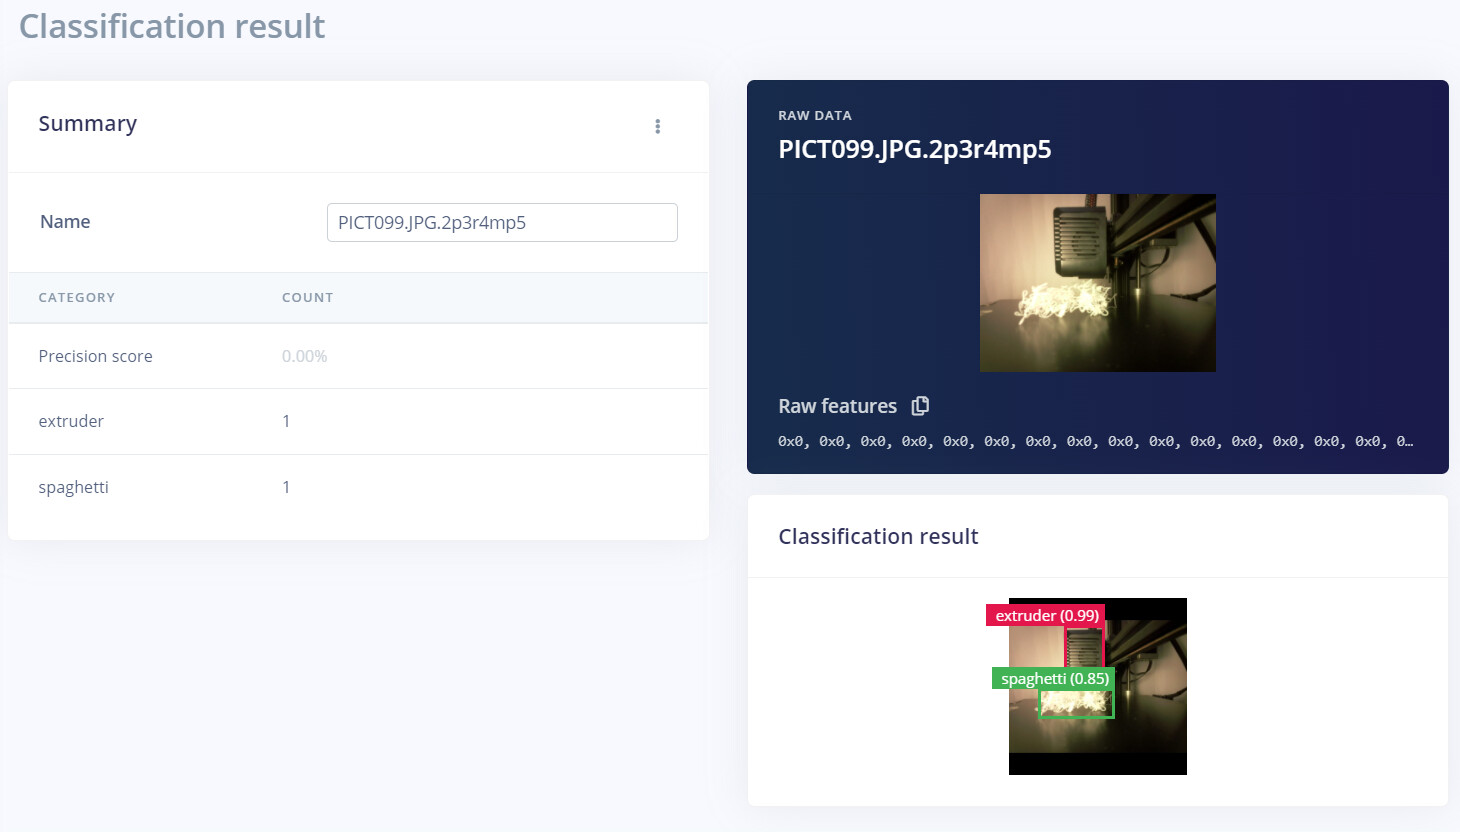
Task: Click the Classification result page title
Action: point(172,26)
